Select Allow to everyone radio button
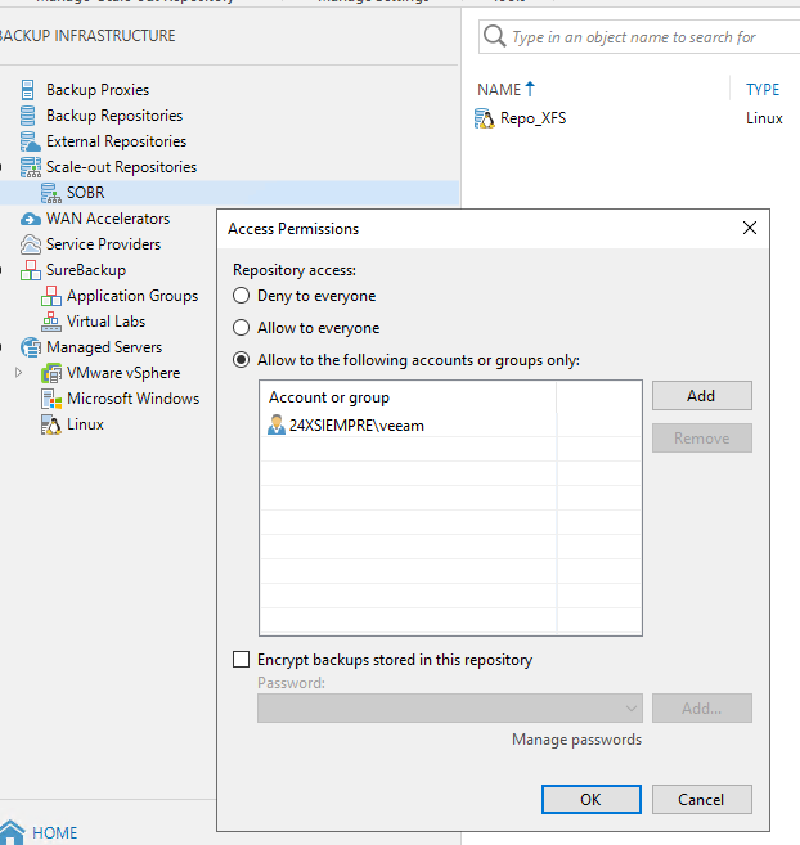 pos(241,327)
